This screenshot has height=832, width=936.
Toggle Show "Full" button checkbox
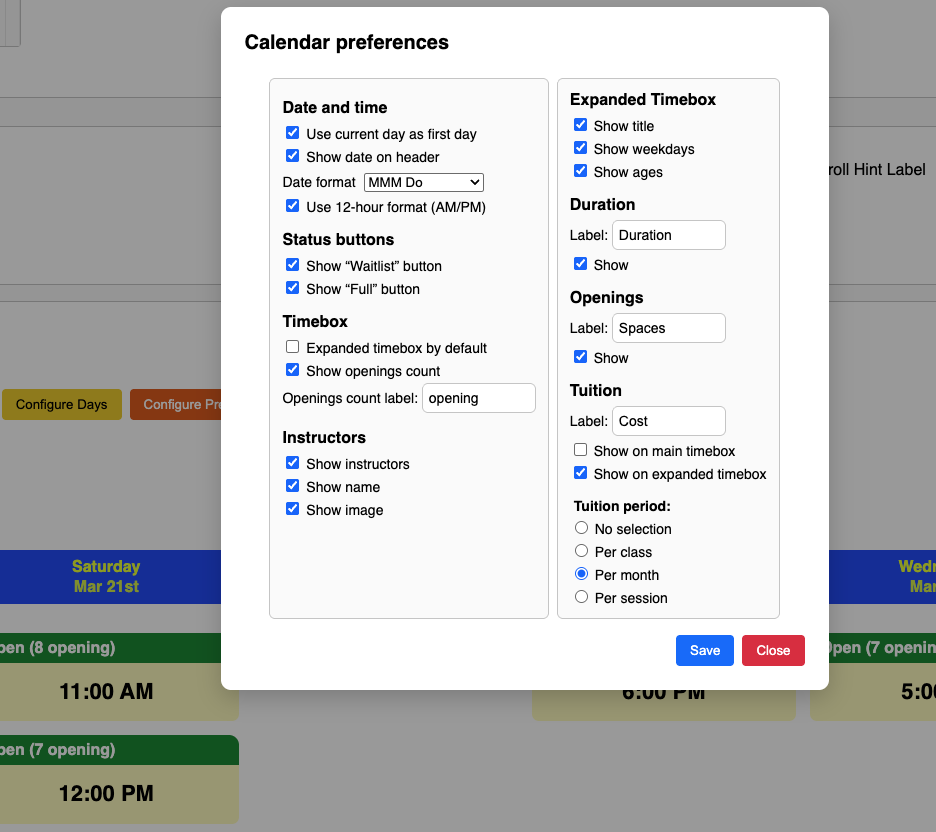pyautogui.click(x=293, y=288)
